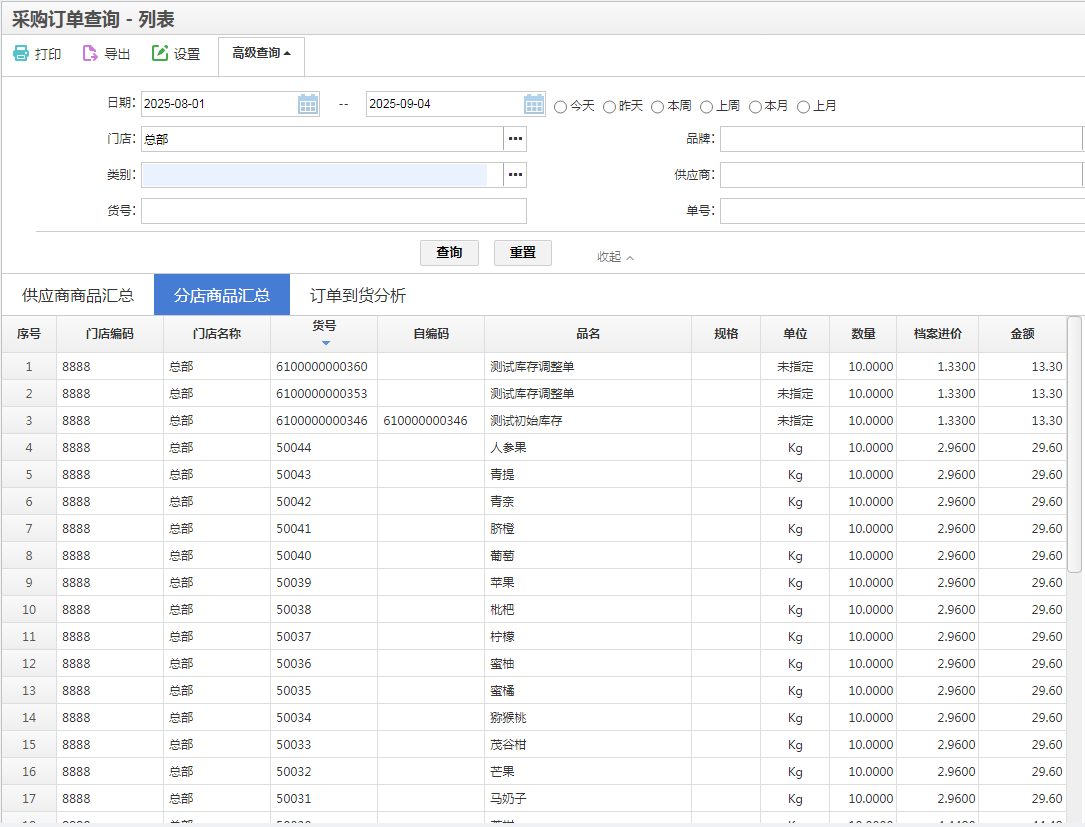Open the end date calendar picker
The width and height of the screenshot is (1085, 827).
tap(535, 104)
